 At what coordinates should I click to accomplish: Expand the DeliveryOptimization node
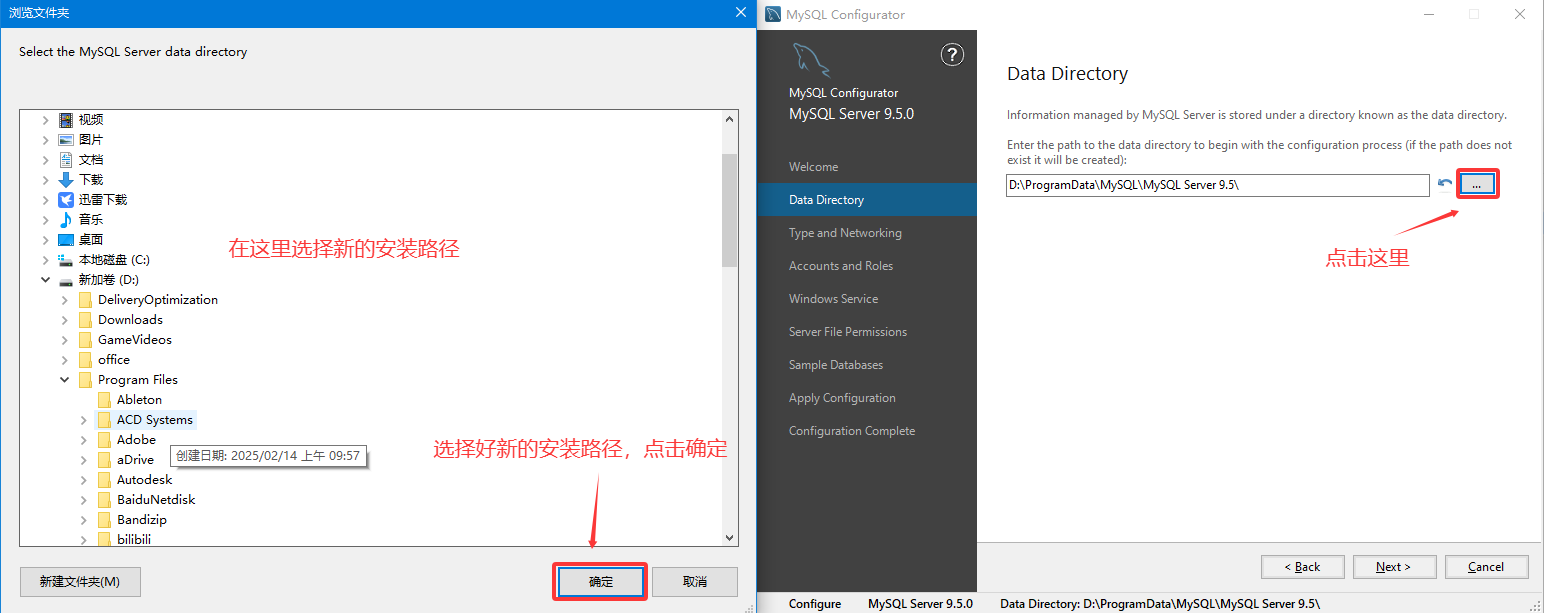pos(65,300)
